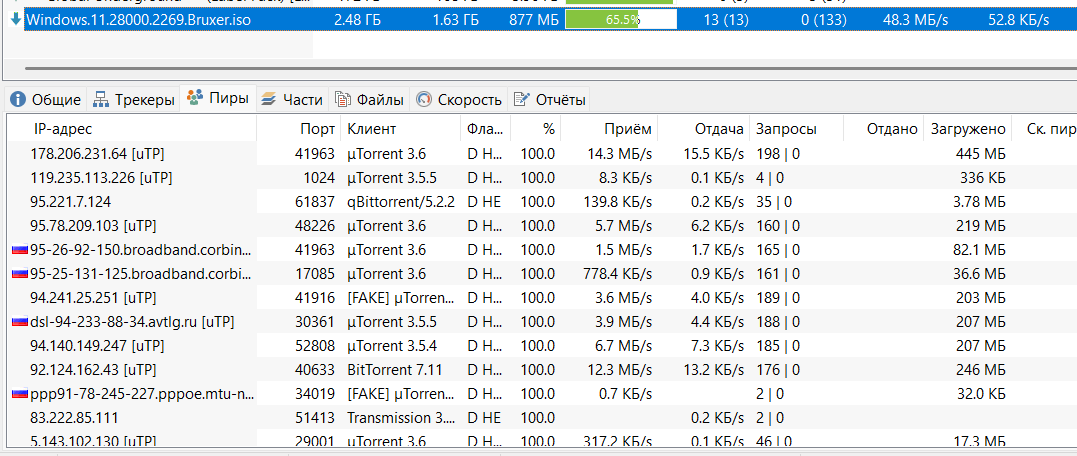The image size is (1077, 456).
Task: Click client cell qBittorrent/5.2.2
Action: point(400,202)
